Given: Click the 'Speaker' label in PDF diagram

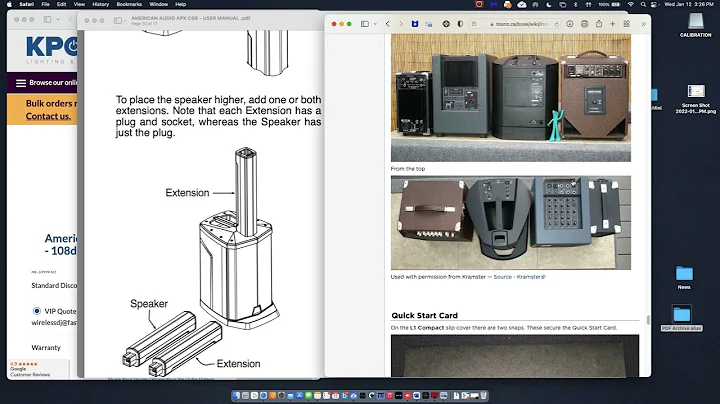Looking at the screenshot, I should (x=149, y=303).
